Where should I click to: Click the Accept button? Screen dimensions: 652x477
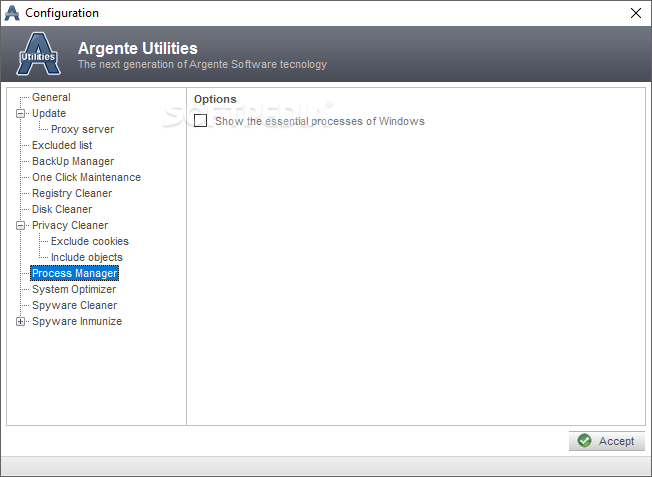pos(607,441)
